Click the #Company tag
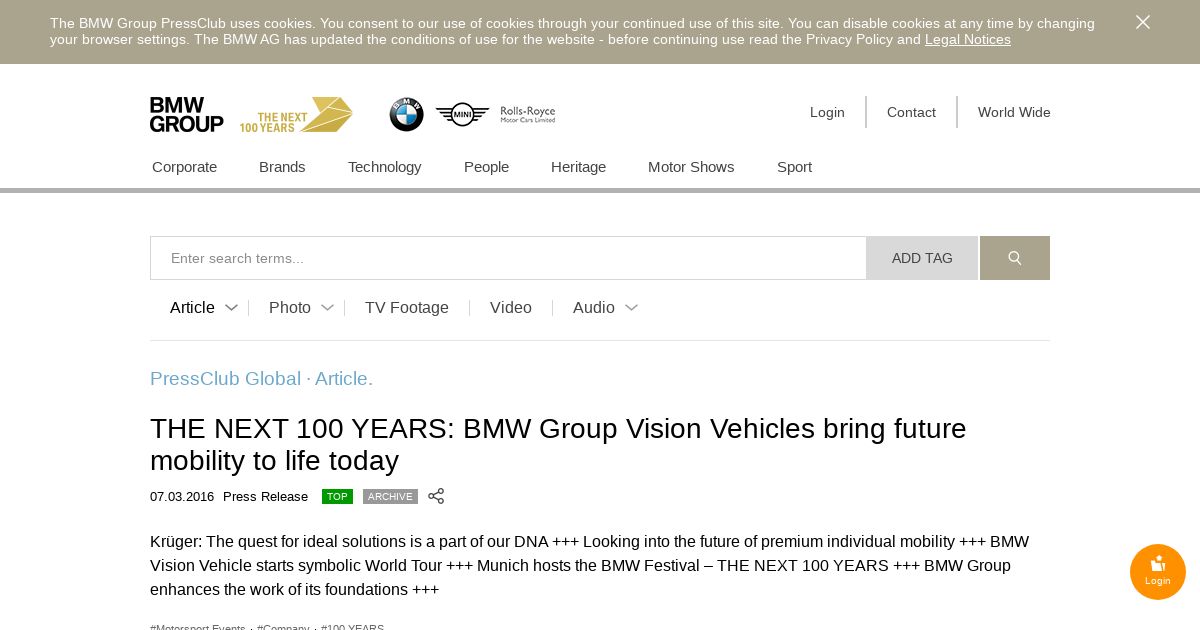The height and width of the screenshot is (630, 1200). pos(283,627)
